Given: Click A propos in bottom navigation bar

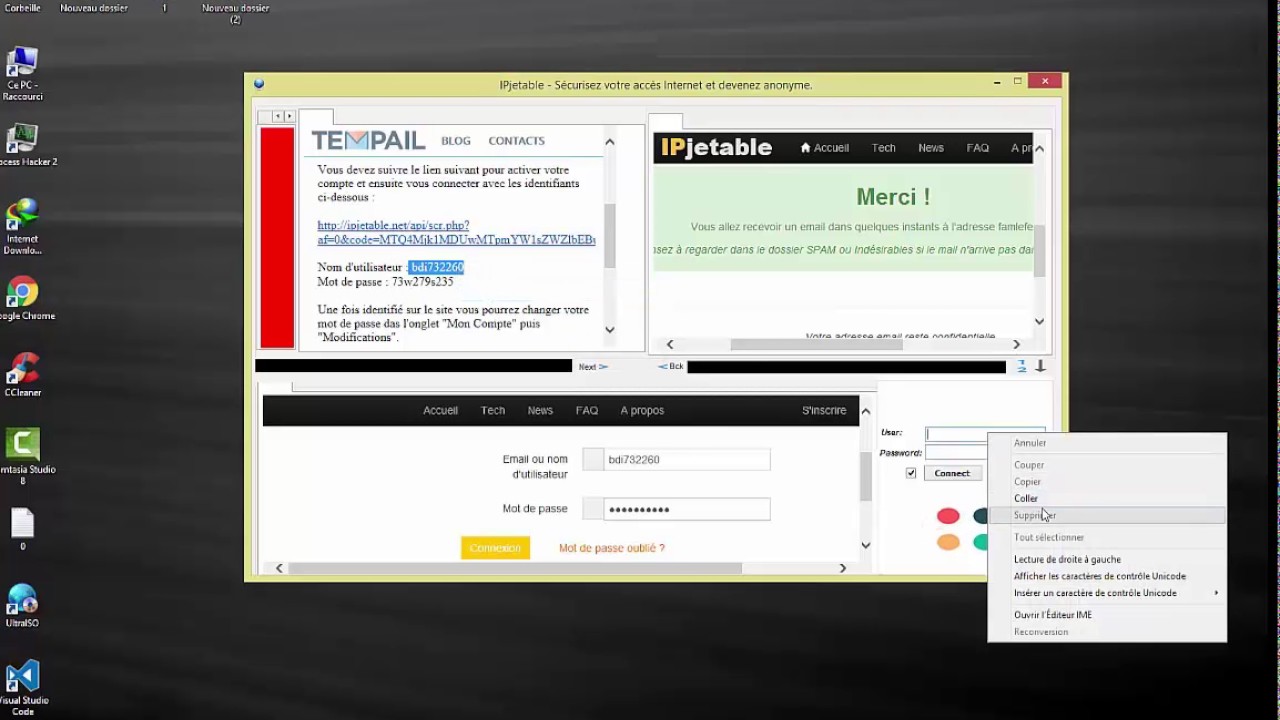Looking at the screenshot, I should click(642, 410).
